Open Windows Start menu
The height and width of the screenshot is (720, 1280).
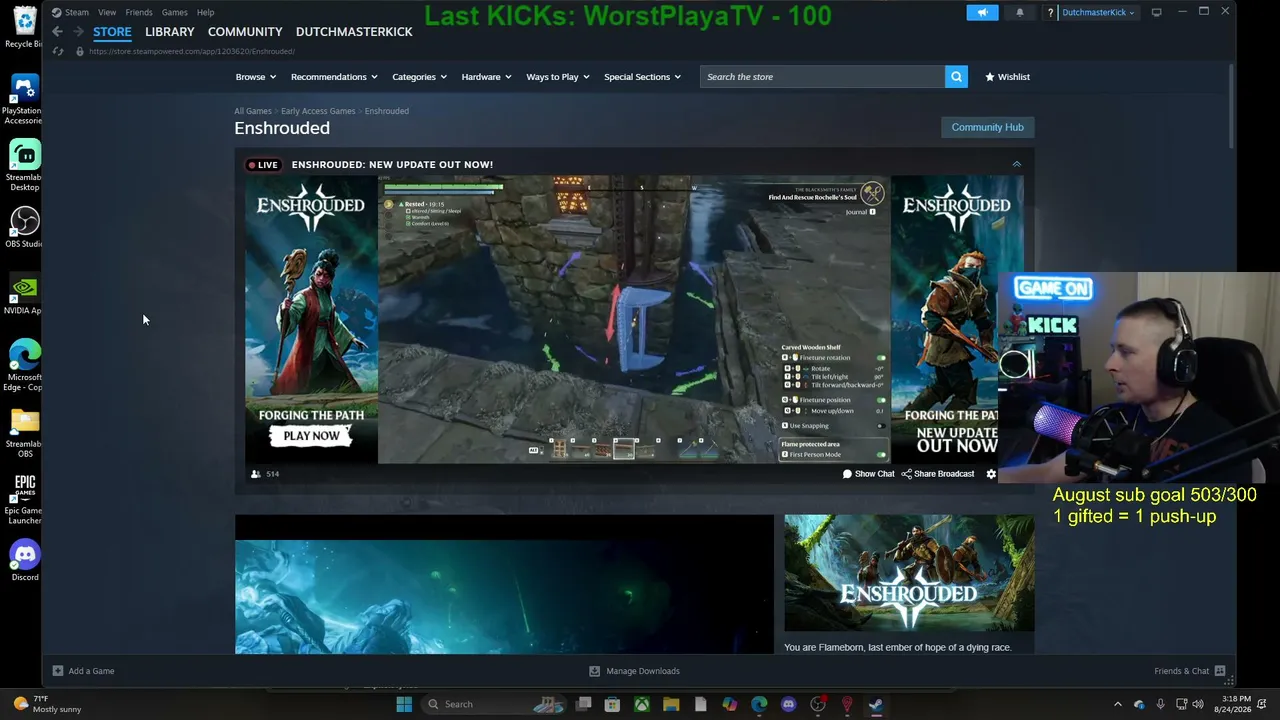tap(404, 704)
